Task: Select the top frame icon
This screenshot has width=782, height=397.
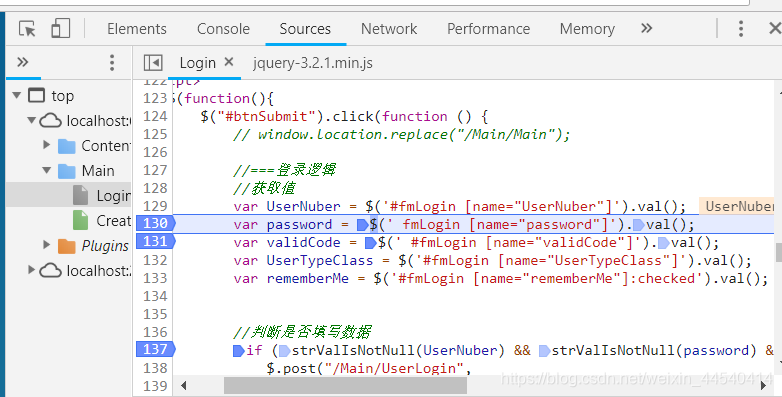Action: point(36,95)
